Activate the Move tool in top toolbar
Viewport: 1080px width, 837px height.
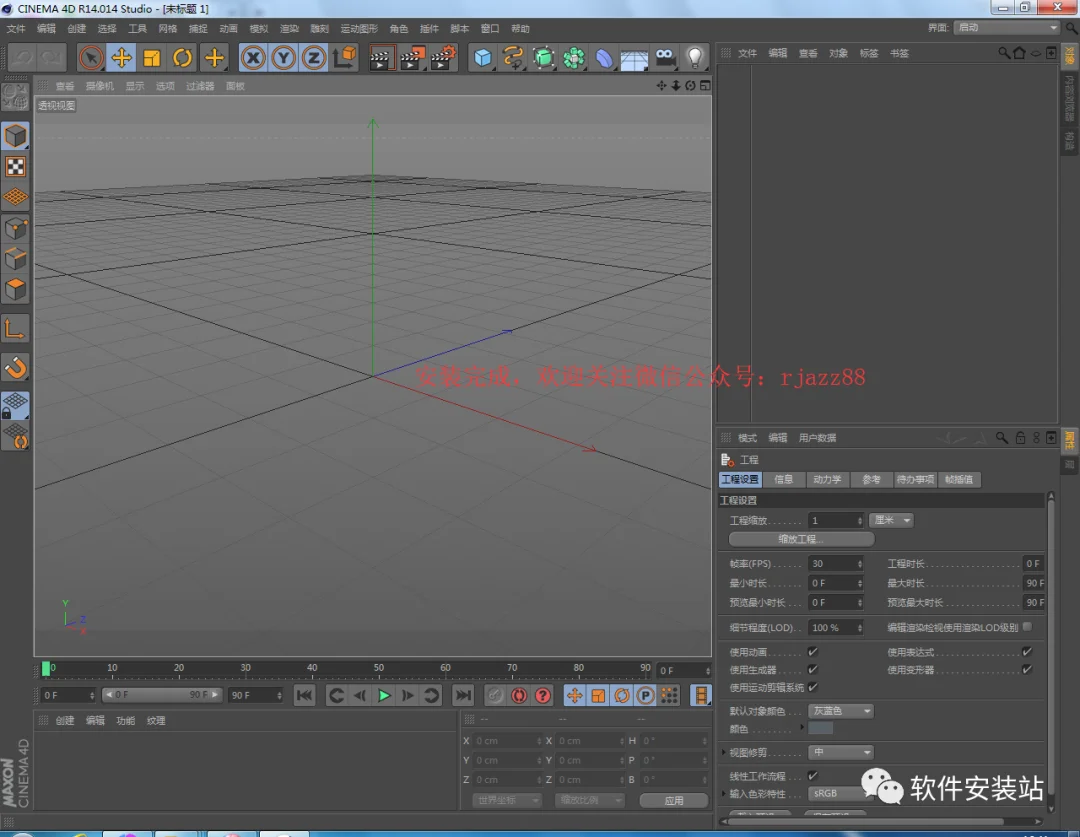(121, 58)
